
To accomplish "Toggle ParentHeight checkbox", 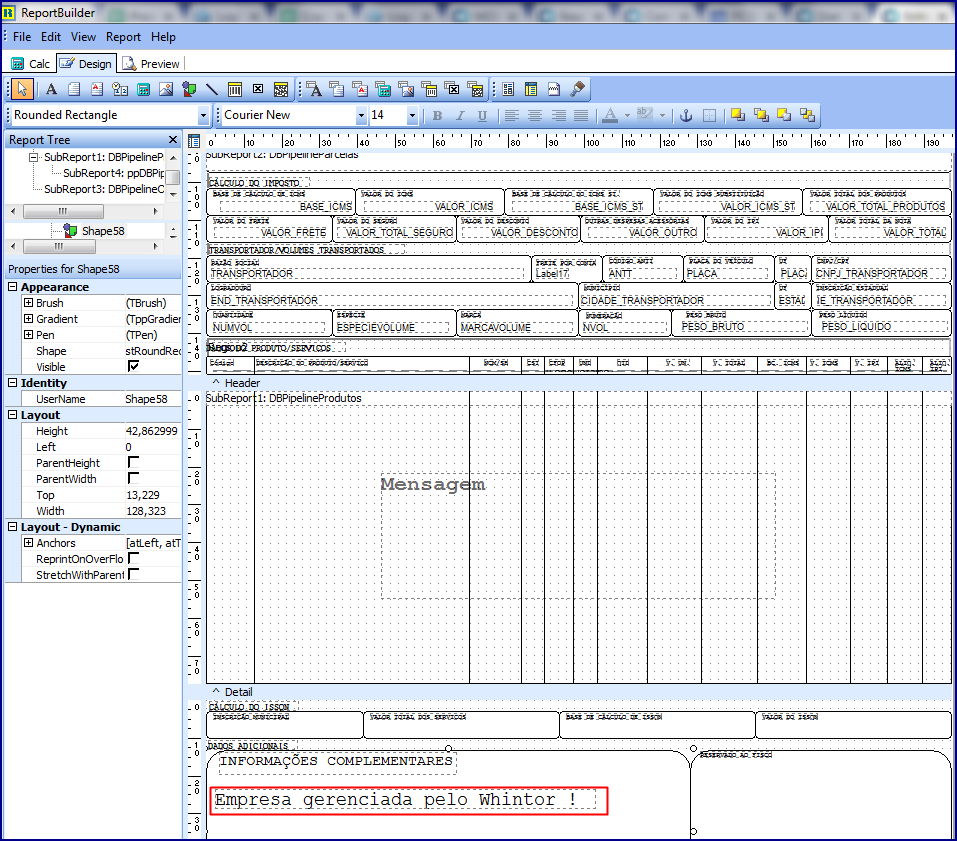I will (x=133, y=462).
